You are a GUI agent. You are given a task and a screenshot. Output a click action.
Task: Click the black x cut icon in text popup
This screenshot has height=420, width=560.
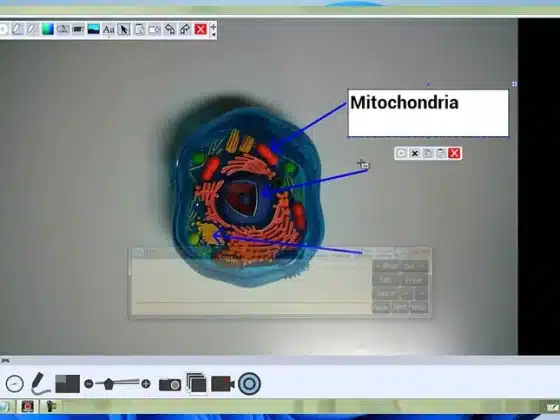(x=415, y=153)
